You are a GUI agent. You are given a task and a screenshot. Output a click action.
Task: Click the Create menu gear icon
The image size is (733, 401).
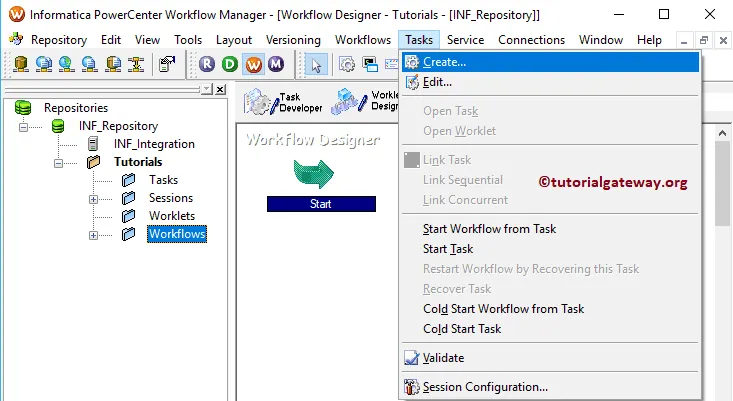point(412,62)
